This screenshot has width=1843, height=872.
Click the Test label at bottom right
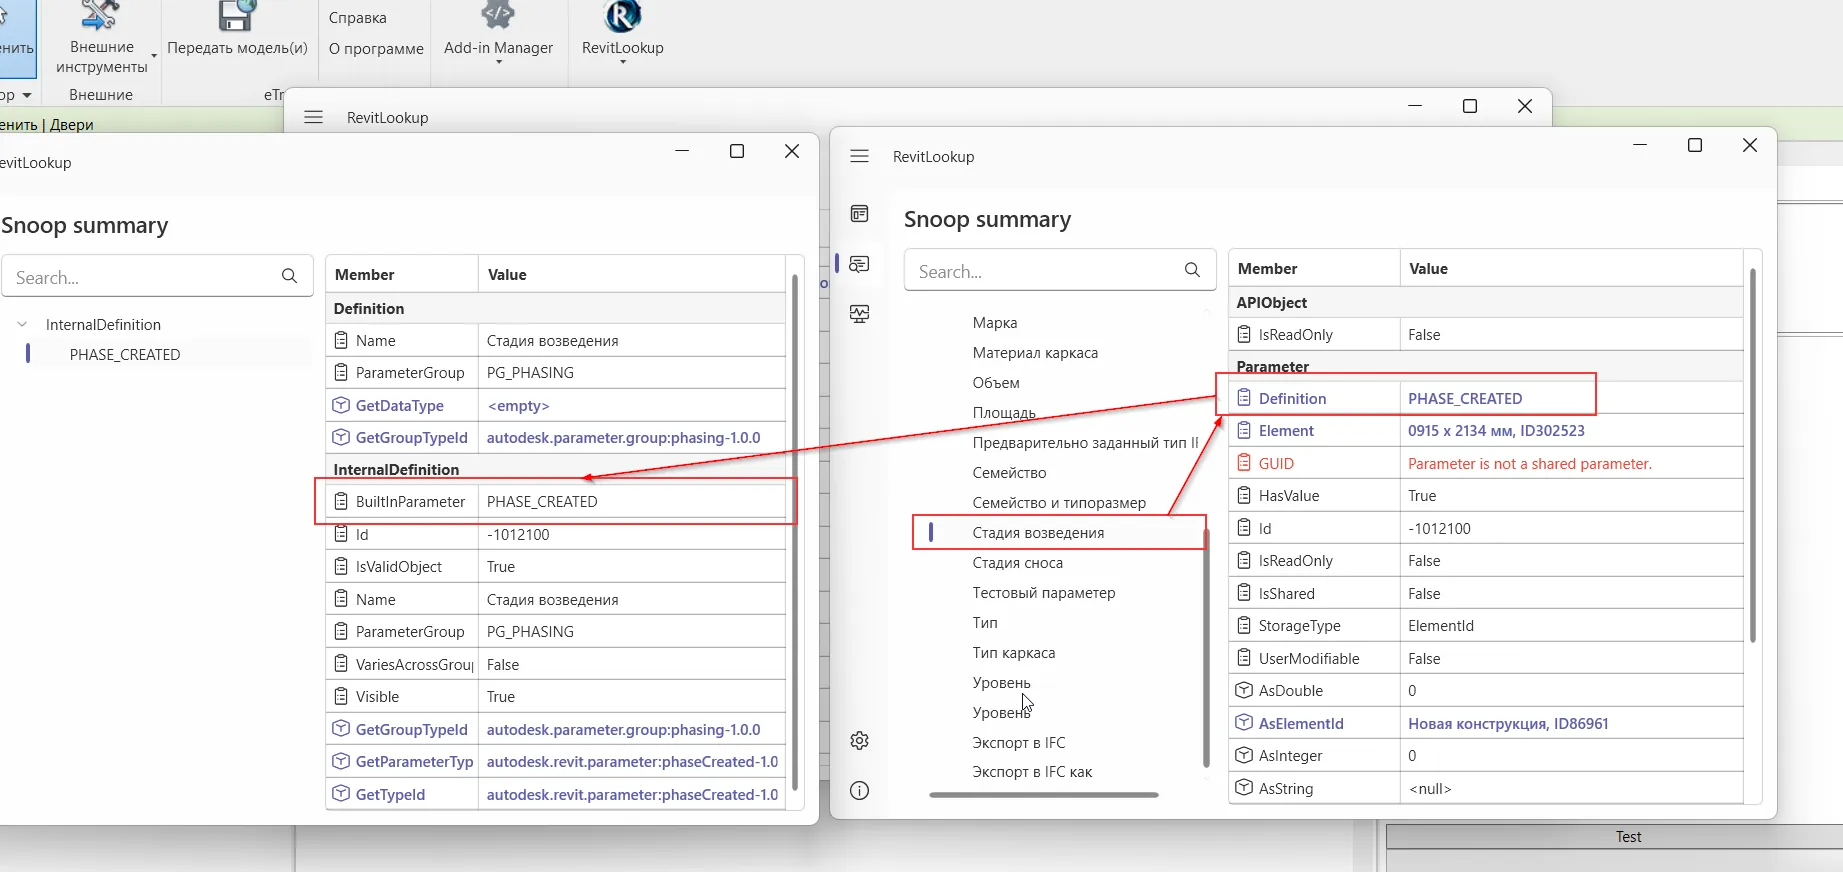point(1628,837)
